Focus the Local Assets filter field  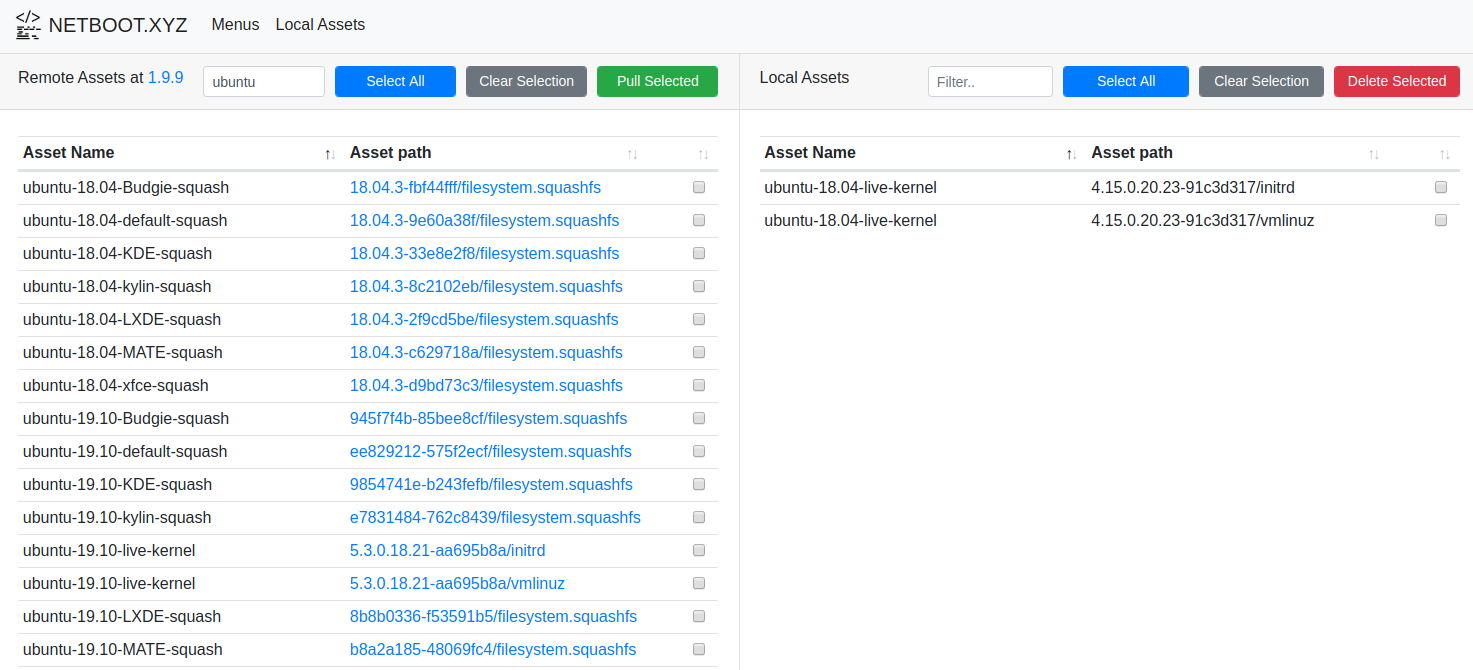pos(990,81)
